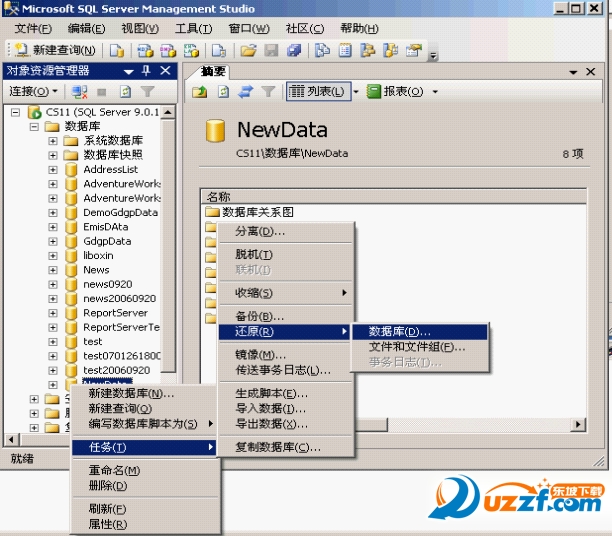Viewport: 612px width, 536px height.
Task: Click the Filter icon in summary toolbar
Action: [x=268, y=92]
